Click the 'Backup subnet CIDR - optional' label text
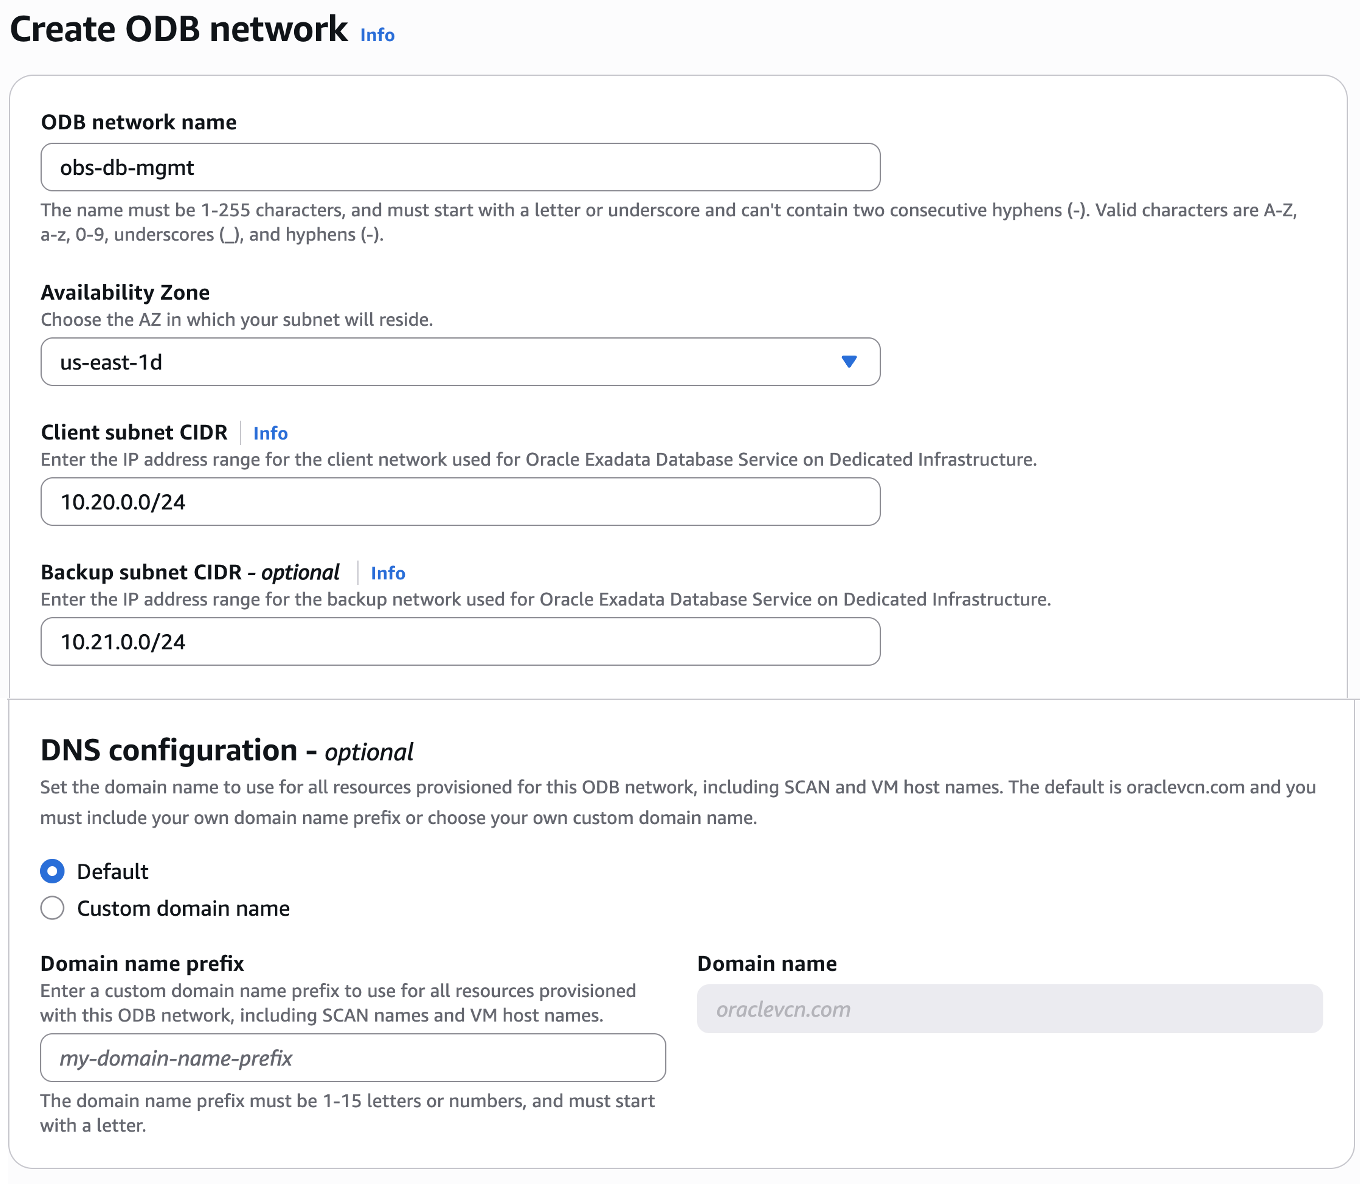Viewport: 1360px width, 1184px height. pyautogui.click(x=190, y=572)
